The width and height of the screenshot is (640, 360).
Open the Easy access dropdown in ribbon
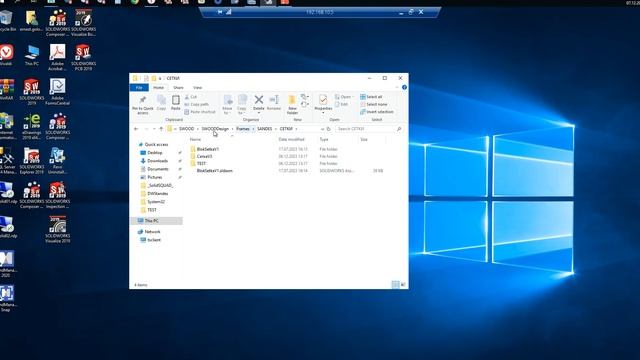click(304, 104)
